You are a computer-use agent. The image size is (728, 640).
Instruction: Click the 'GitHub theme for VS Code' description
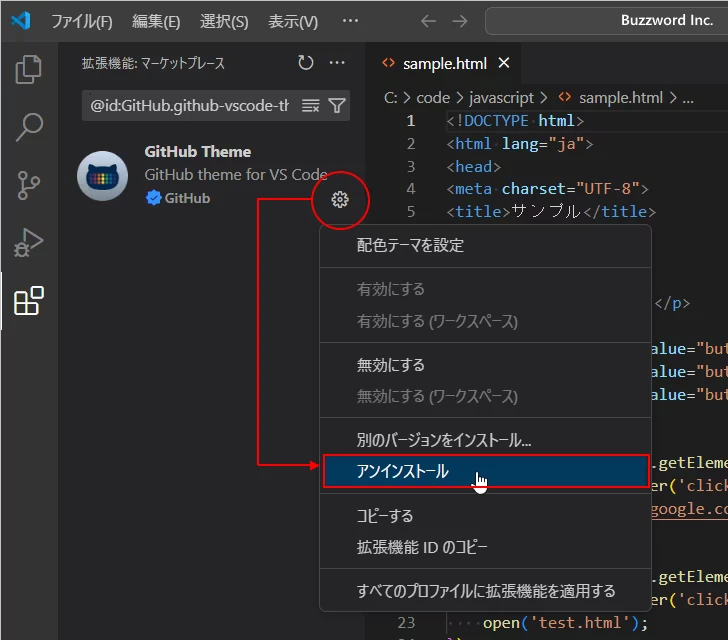[236, 175]
